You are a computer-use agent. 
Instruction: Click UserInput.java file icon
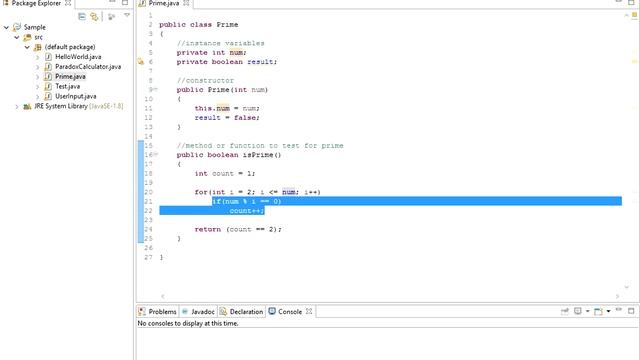point(48,96)
